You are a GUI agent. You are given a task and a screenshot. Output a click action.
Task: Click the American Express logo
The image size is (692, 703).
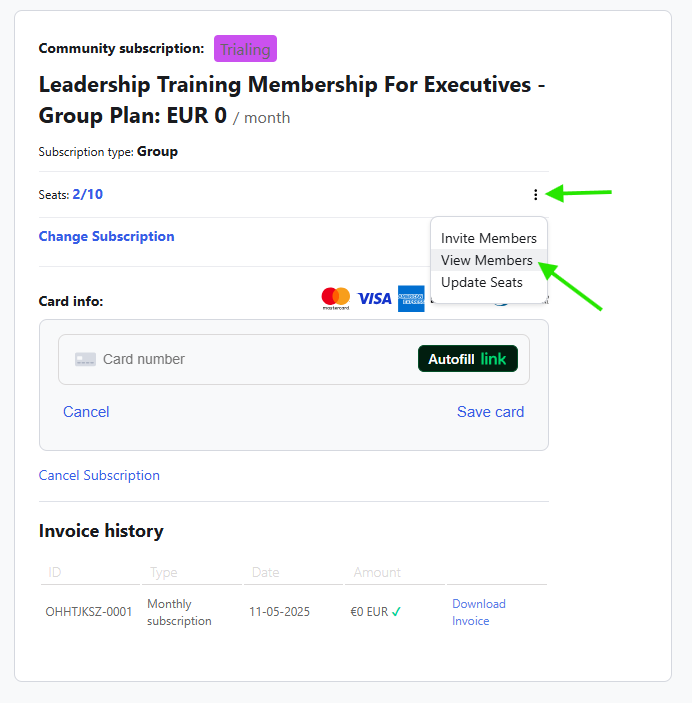coord(411,298)
